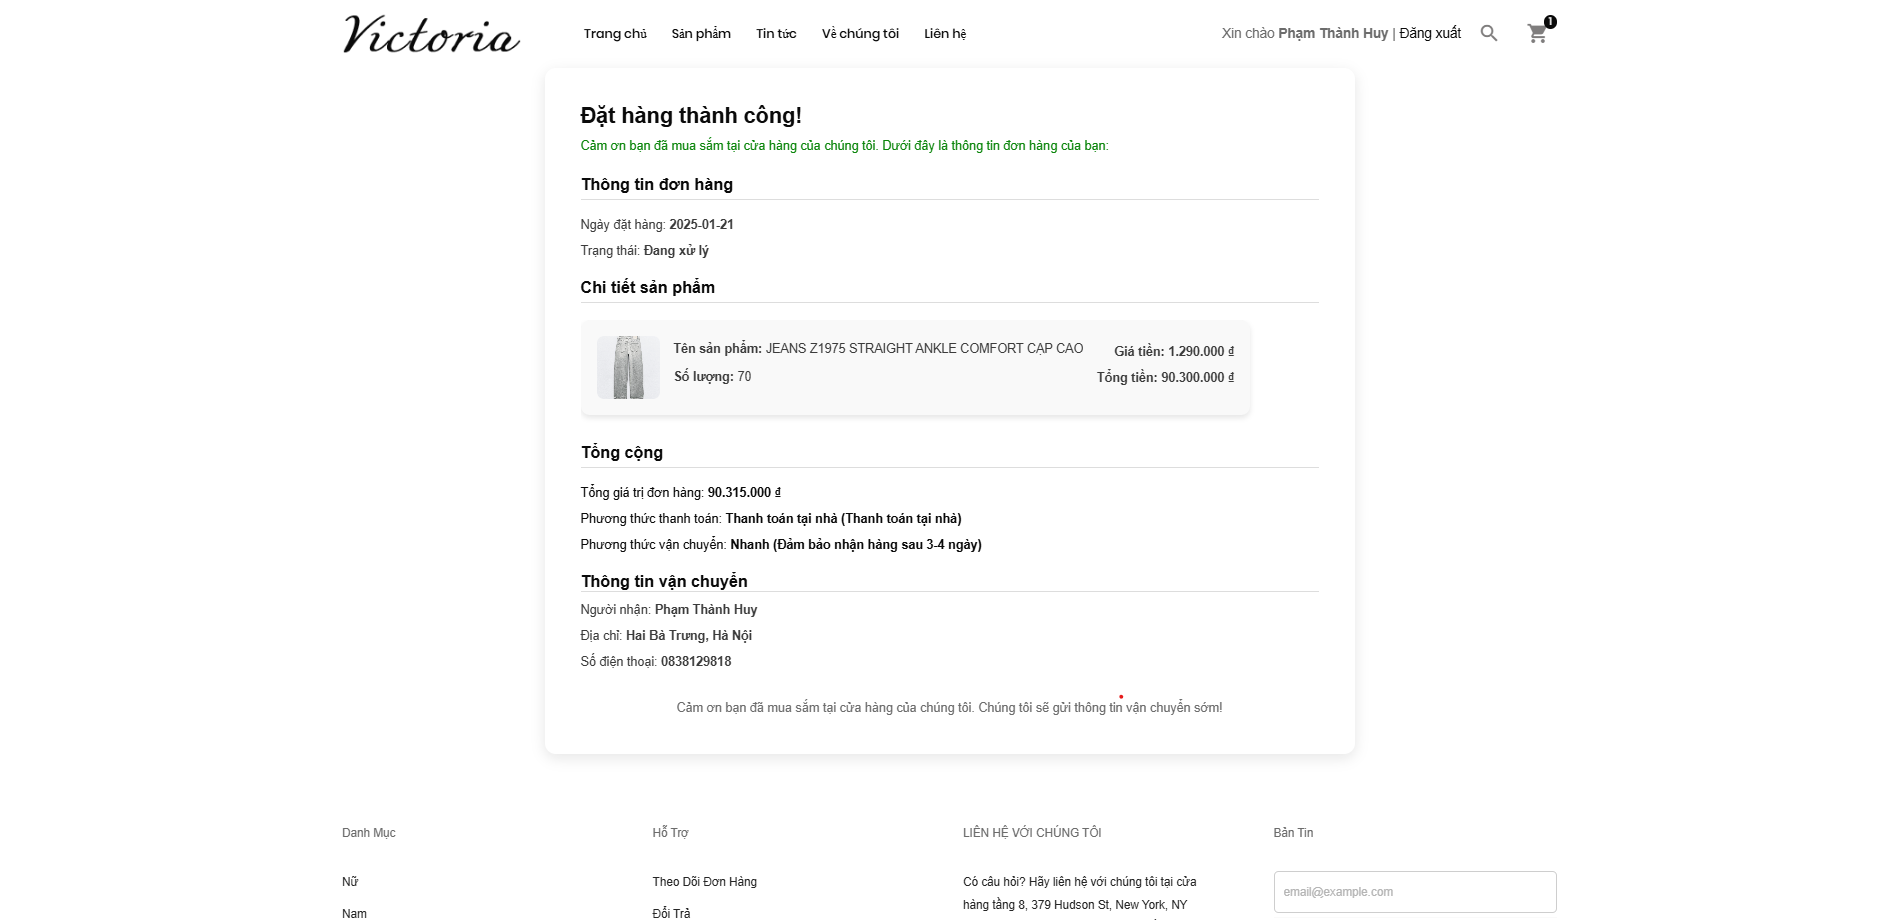Open the Trang chủ menu item
Screen dimensions: 1884x920
pos(615,34)
